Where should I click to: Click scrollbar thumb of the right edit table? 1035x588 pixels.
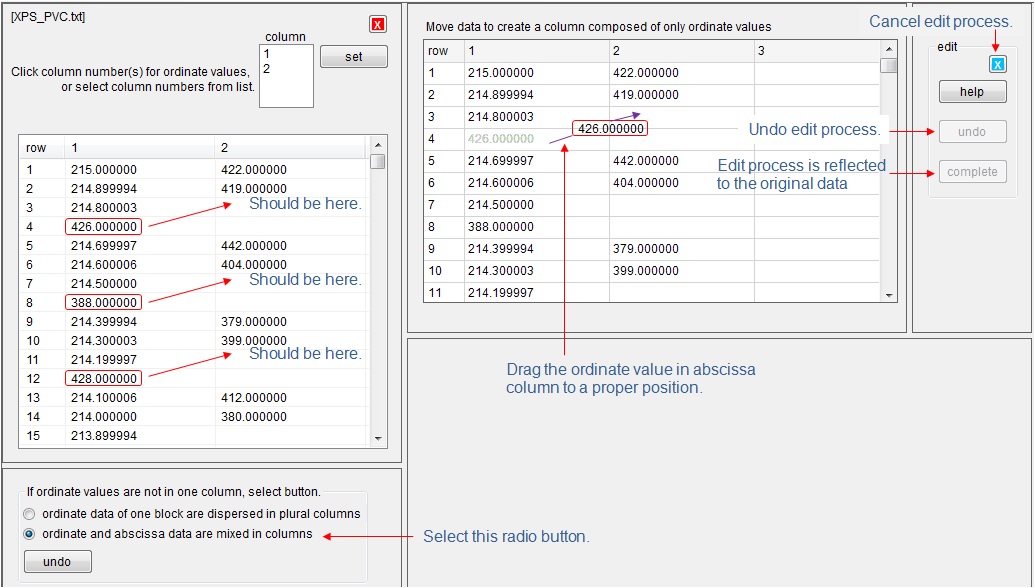pyautogui.click(x=888, y=66)
